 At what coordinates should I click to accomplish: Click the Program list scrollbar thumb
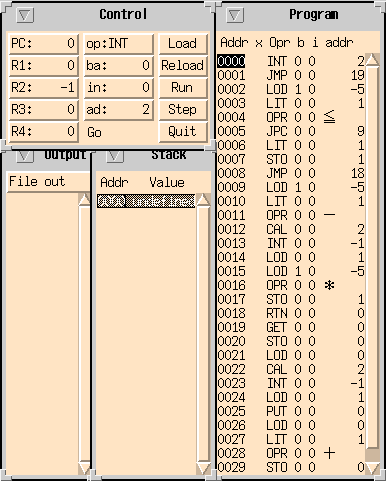click(373, 258)
